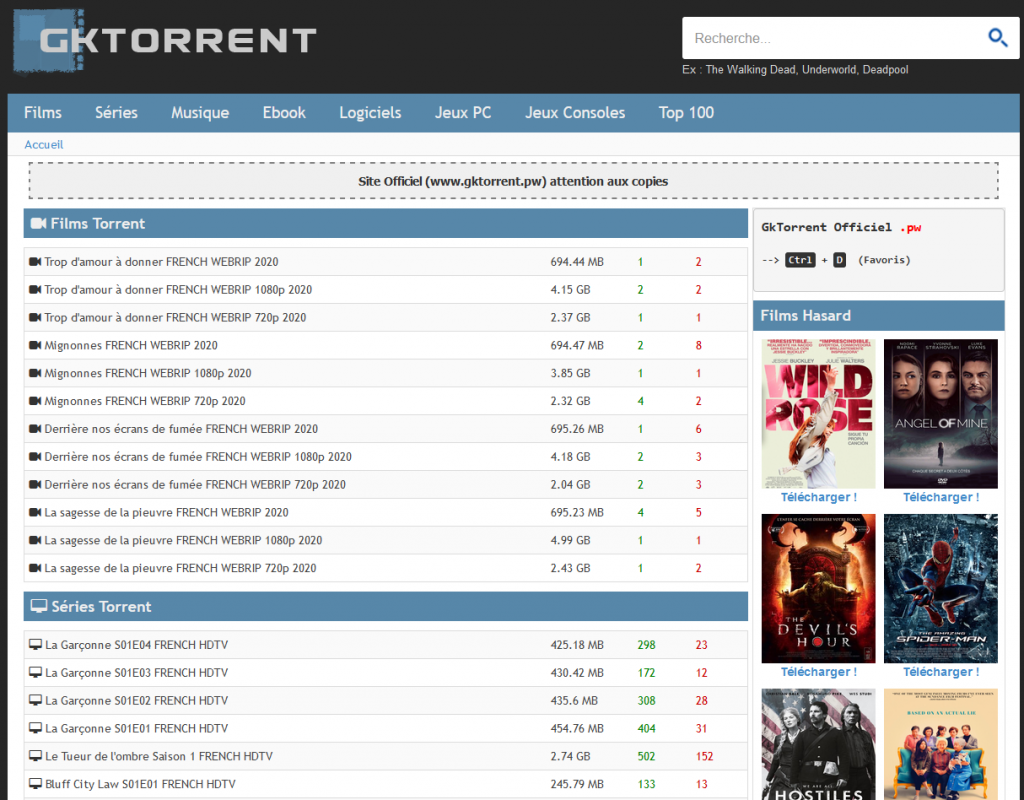Click the Films Torrent section header
Viewport: 1024px width, 800px height.
pos(386,223)
